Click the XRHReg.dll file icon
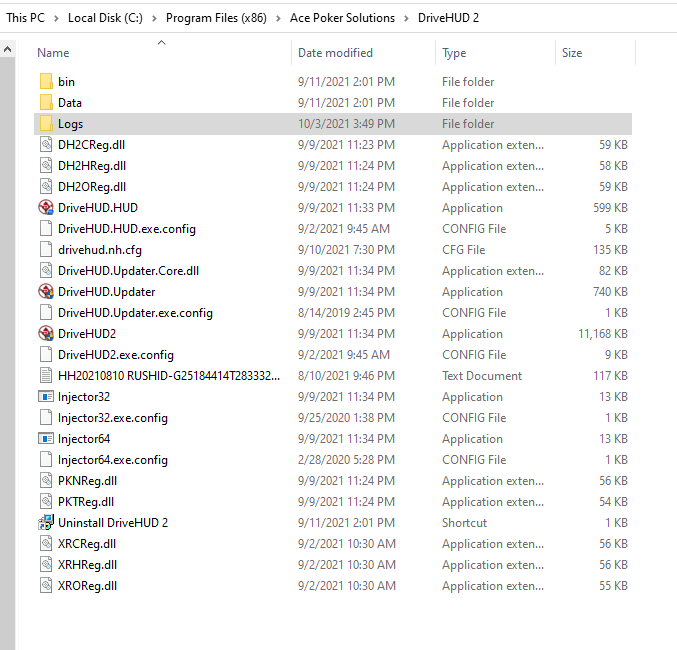Screen dimensions: 677x650 click(x=46, y=565)
